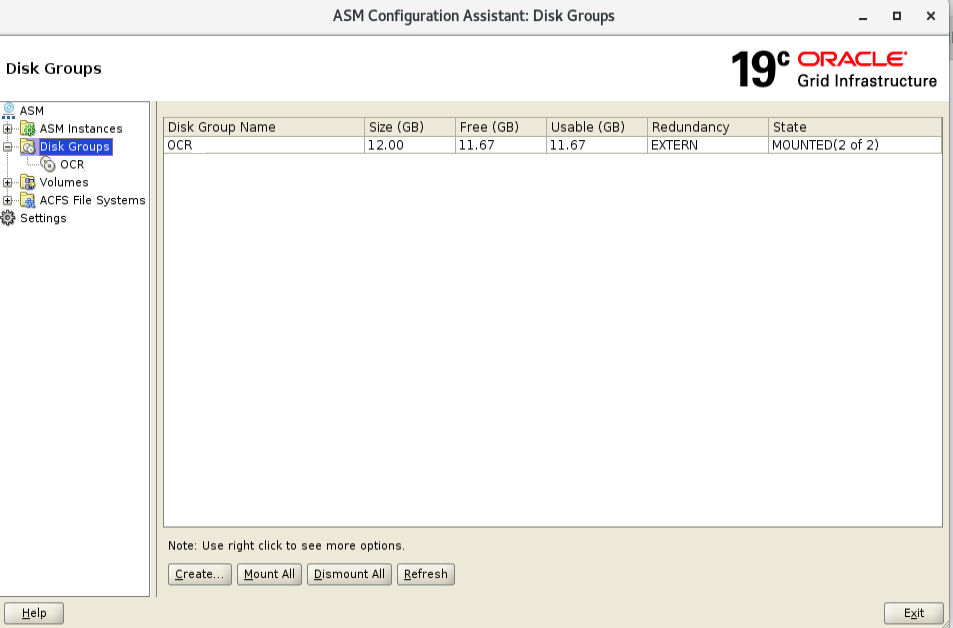Sort by State column header
The width and height of the screenshot is (953, 628).
click(855, 126)
